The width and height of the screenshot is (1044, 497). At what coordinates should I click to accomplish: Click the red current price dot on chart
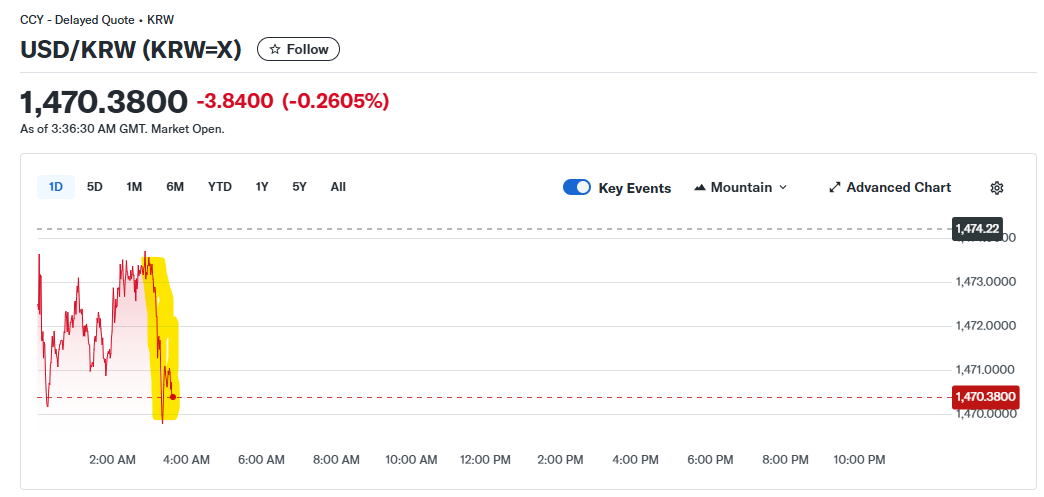pyautogui.click(x=173, y=397)
